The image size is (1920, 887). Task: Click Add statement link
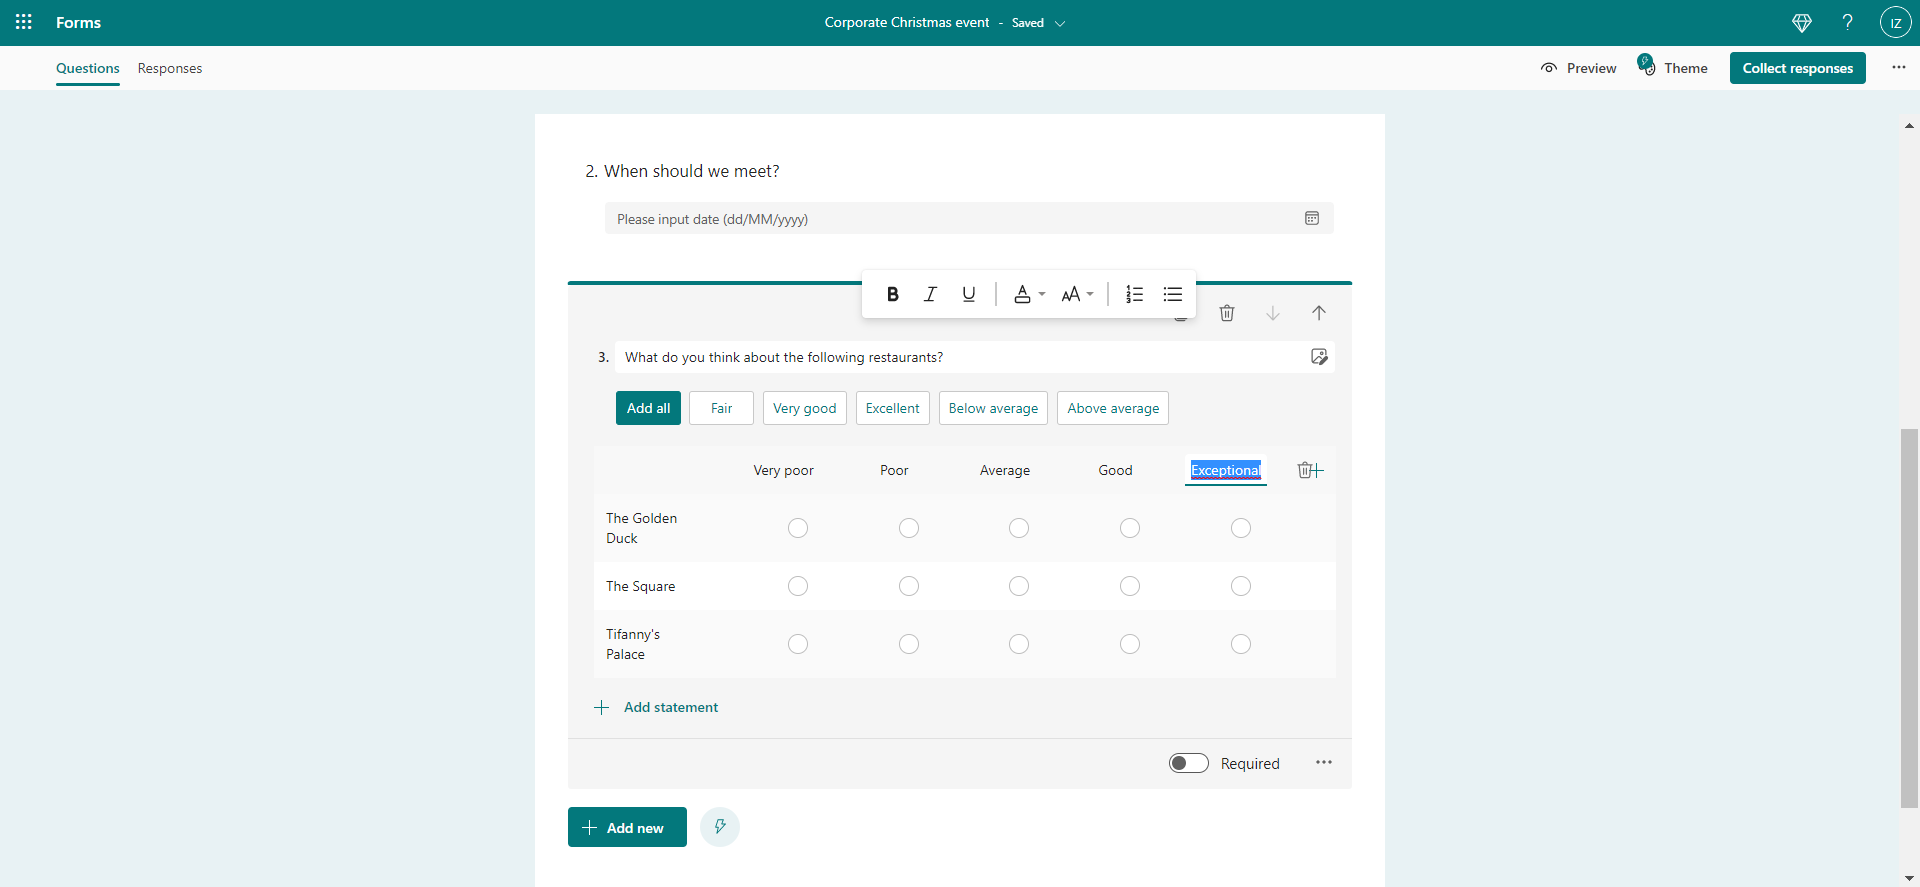(670, 707)
